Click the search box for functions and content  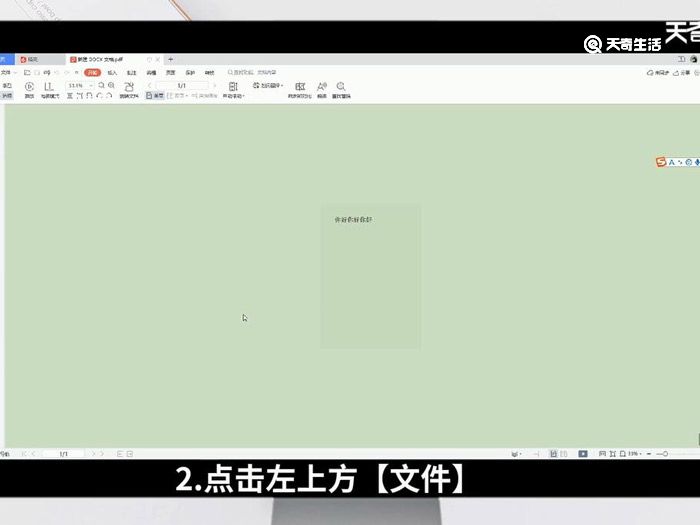252,72
